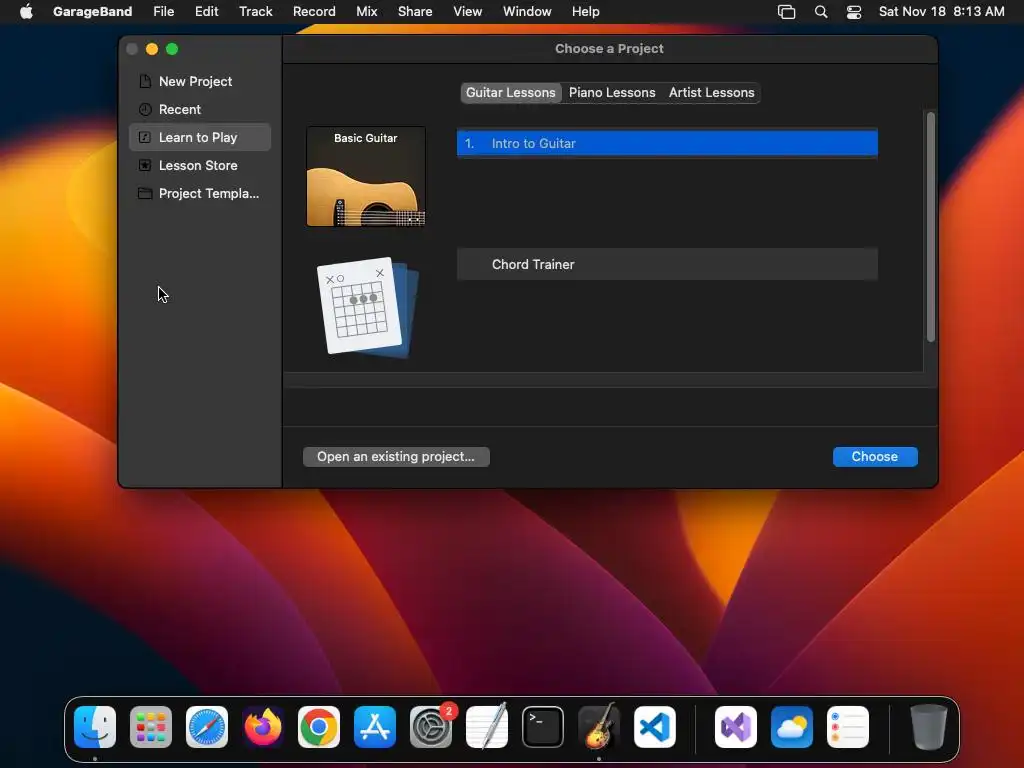The width and height of the screenshot is (1024, 768).
Task: Launch Firefox from the Dock
Action: 263,727
